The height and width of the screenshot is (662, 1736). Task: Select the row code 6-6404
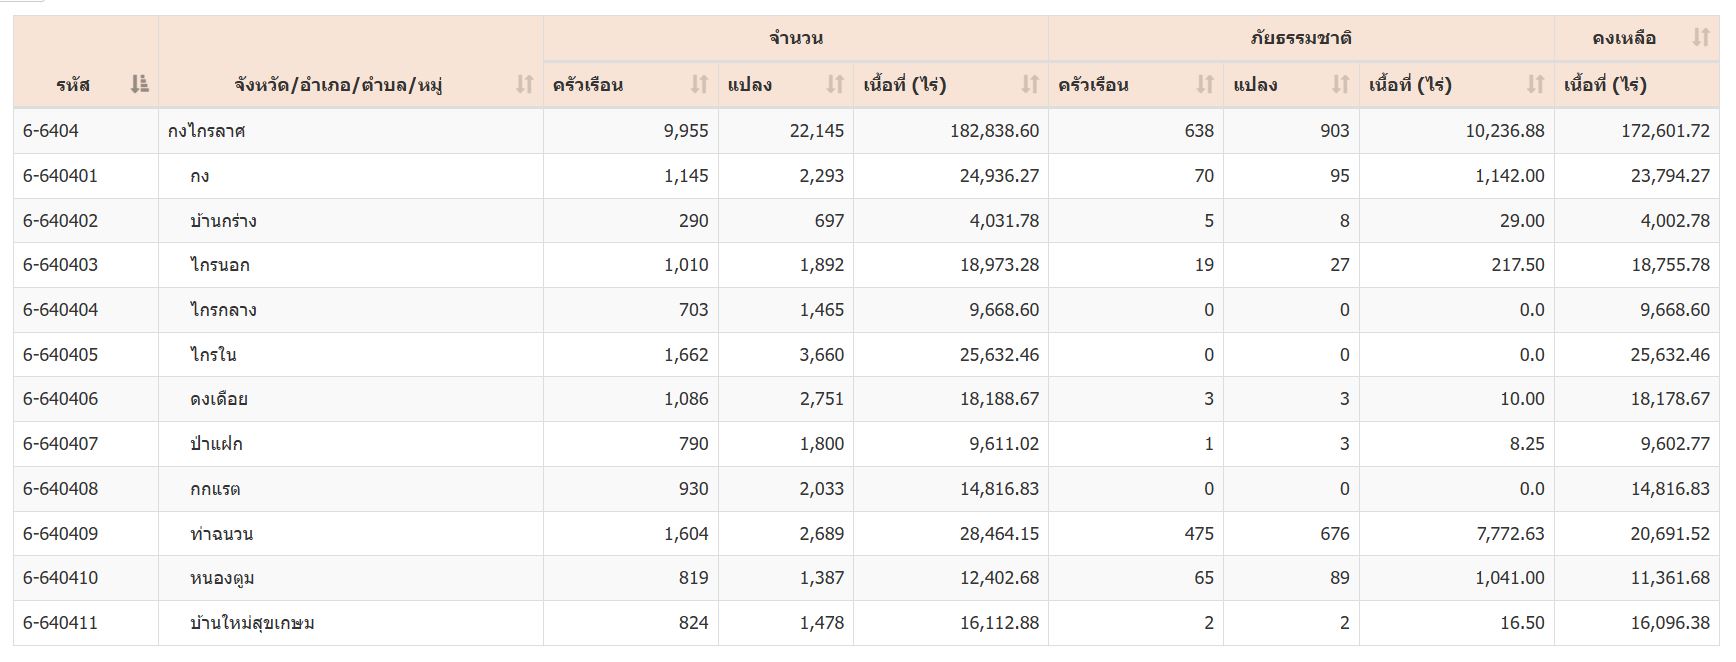tap(51, 131)
